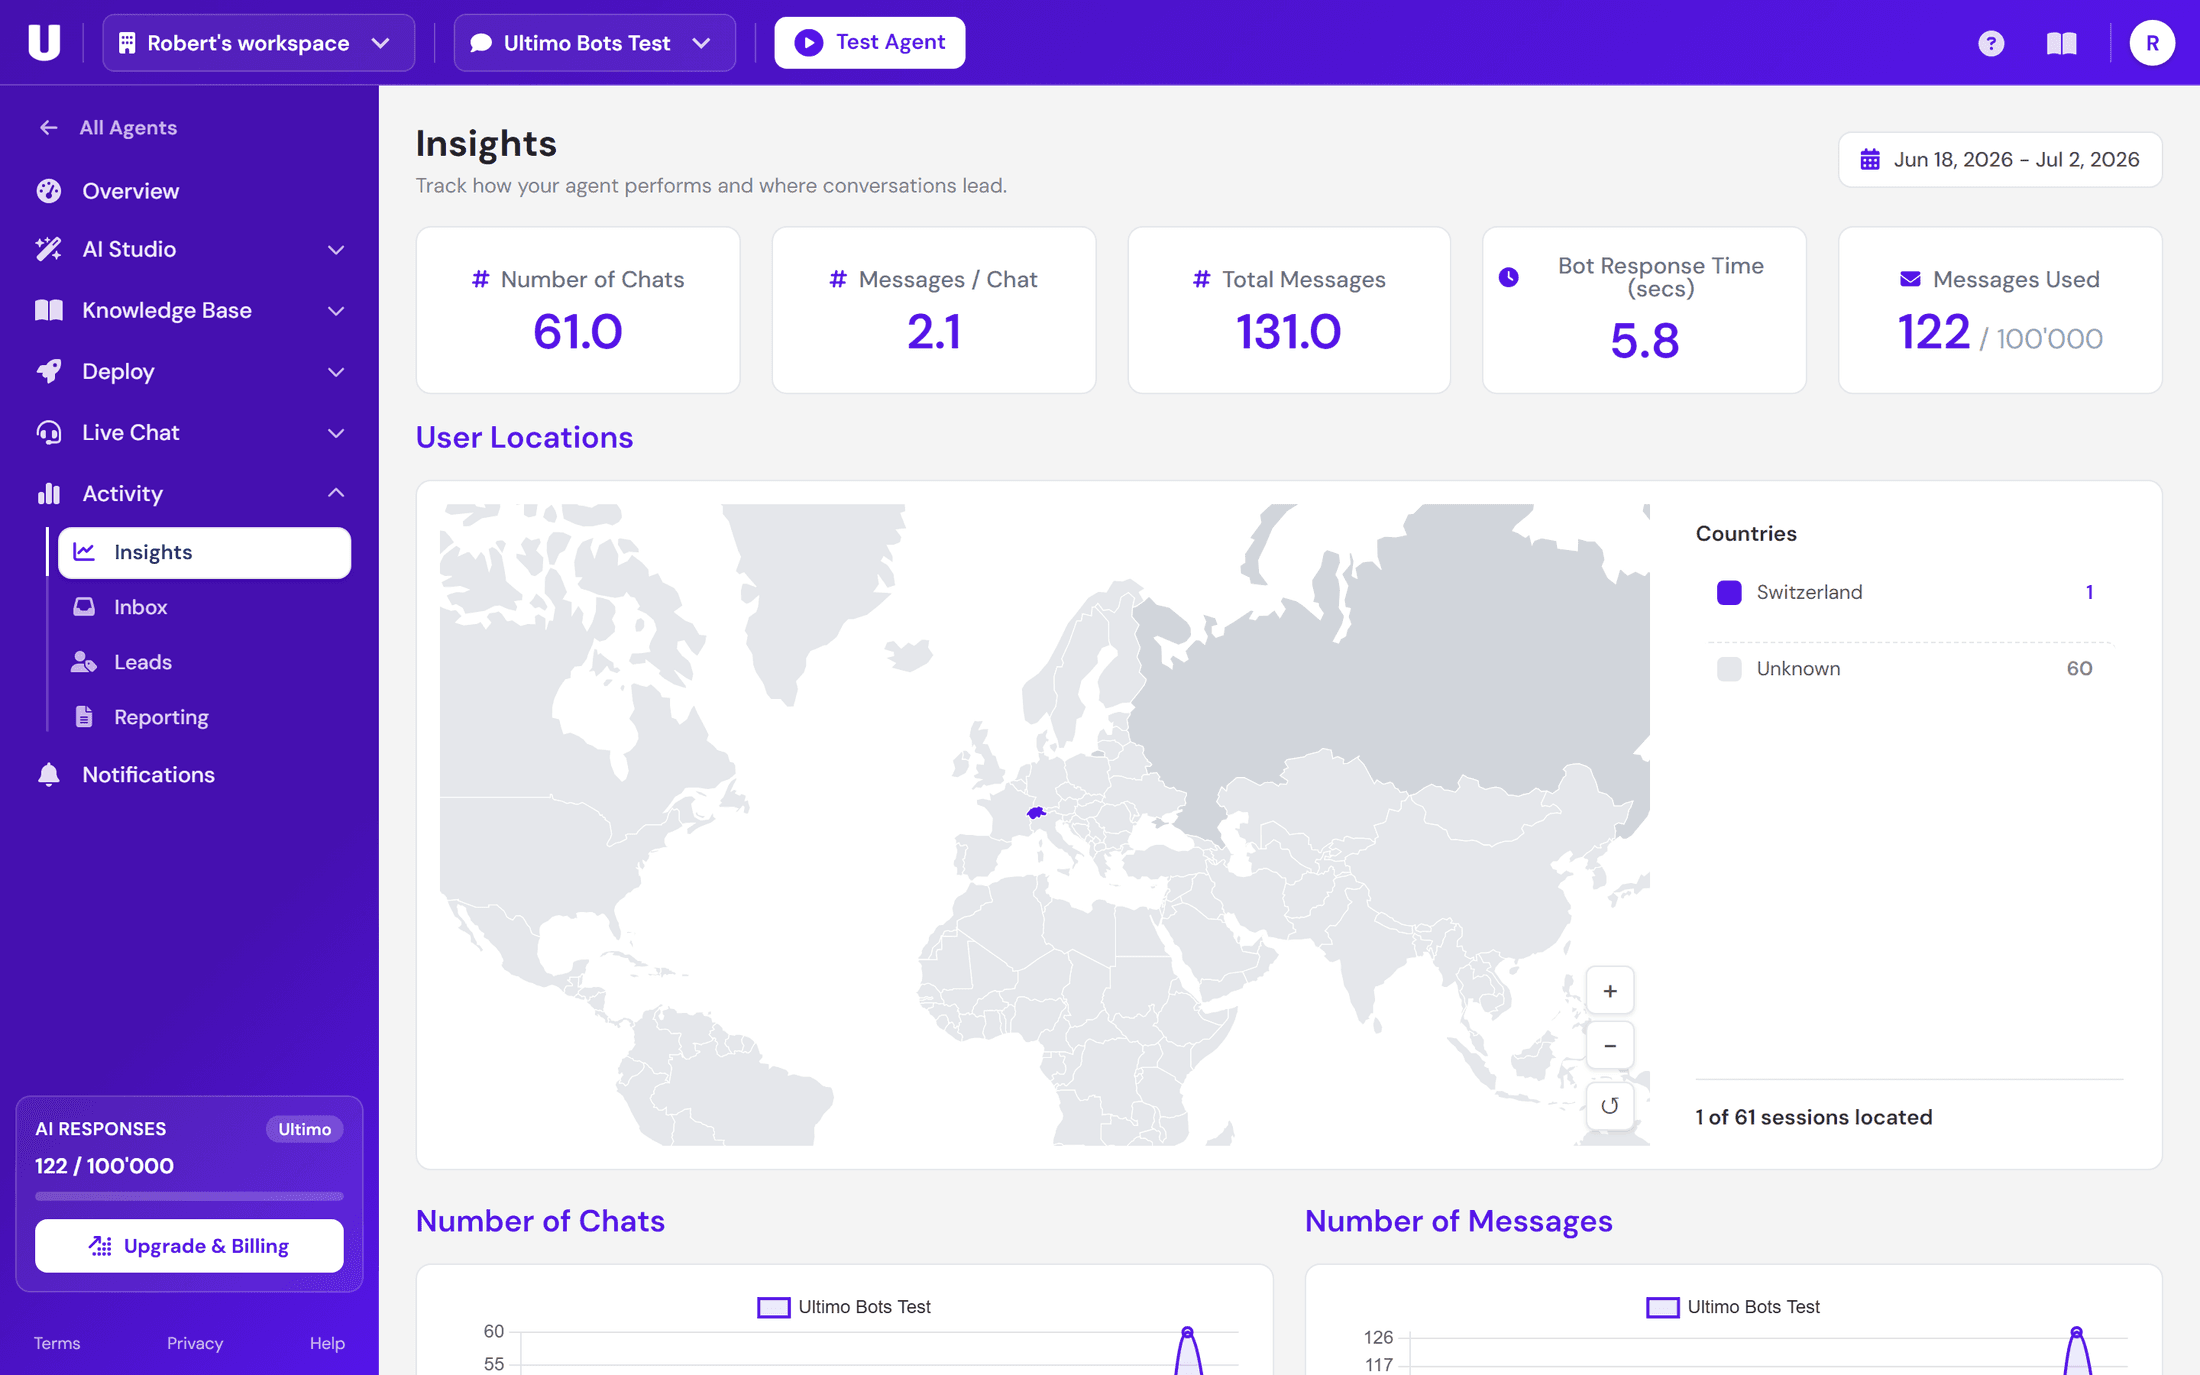The height and width of the screenshot is (1375, 2200).
Task: Click the AI Studio magic wand icon
Action: [x=49, y=249]
